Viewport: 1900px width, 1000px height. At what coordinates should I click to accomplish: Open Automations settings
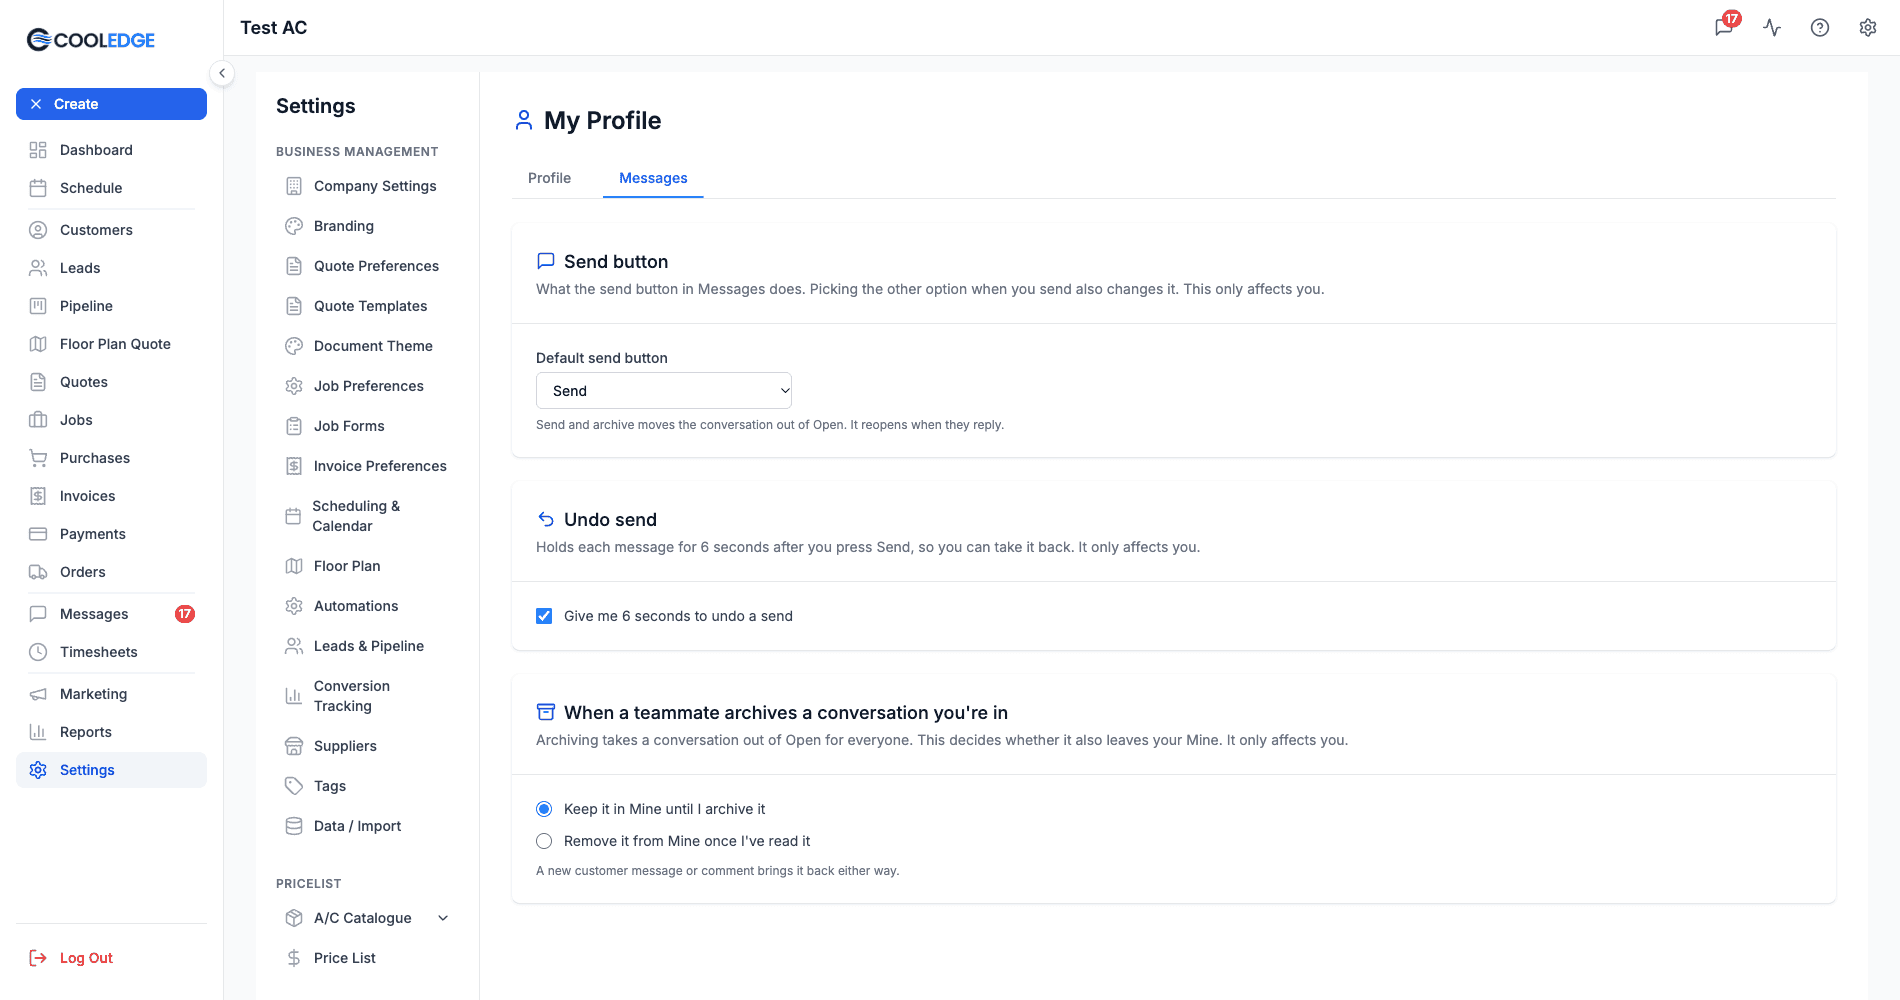(367, 606)
